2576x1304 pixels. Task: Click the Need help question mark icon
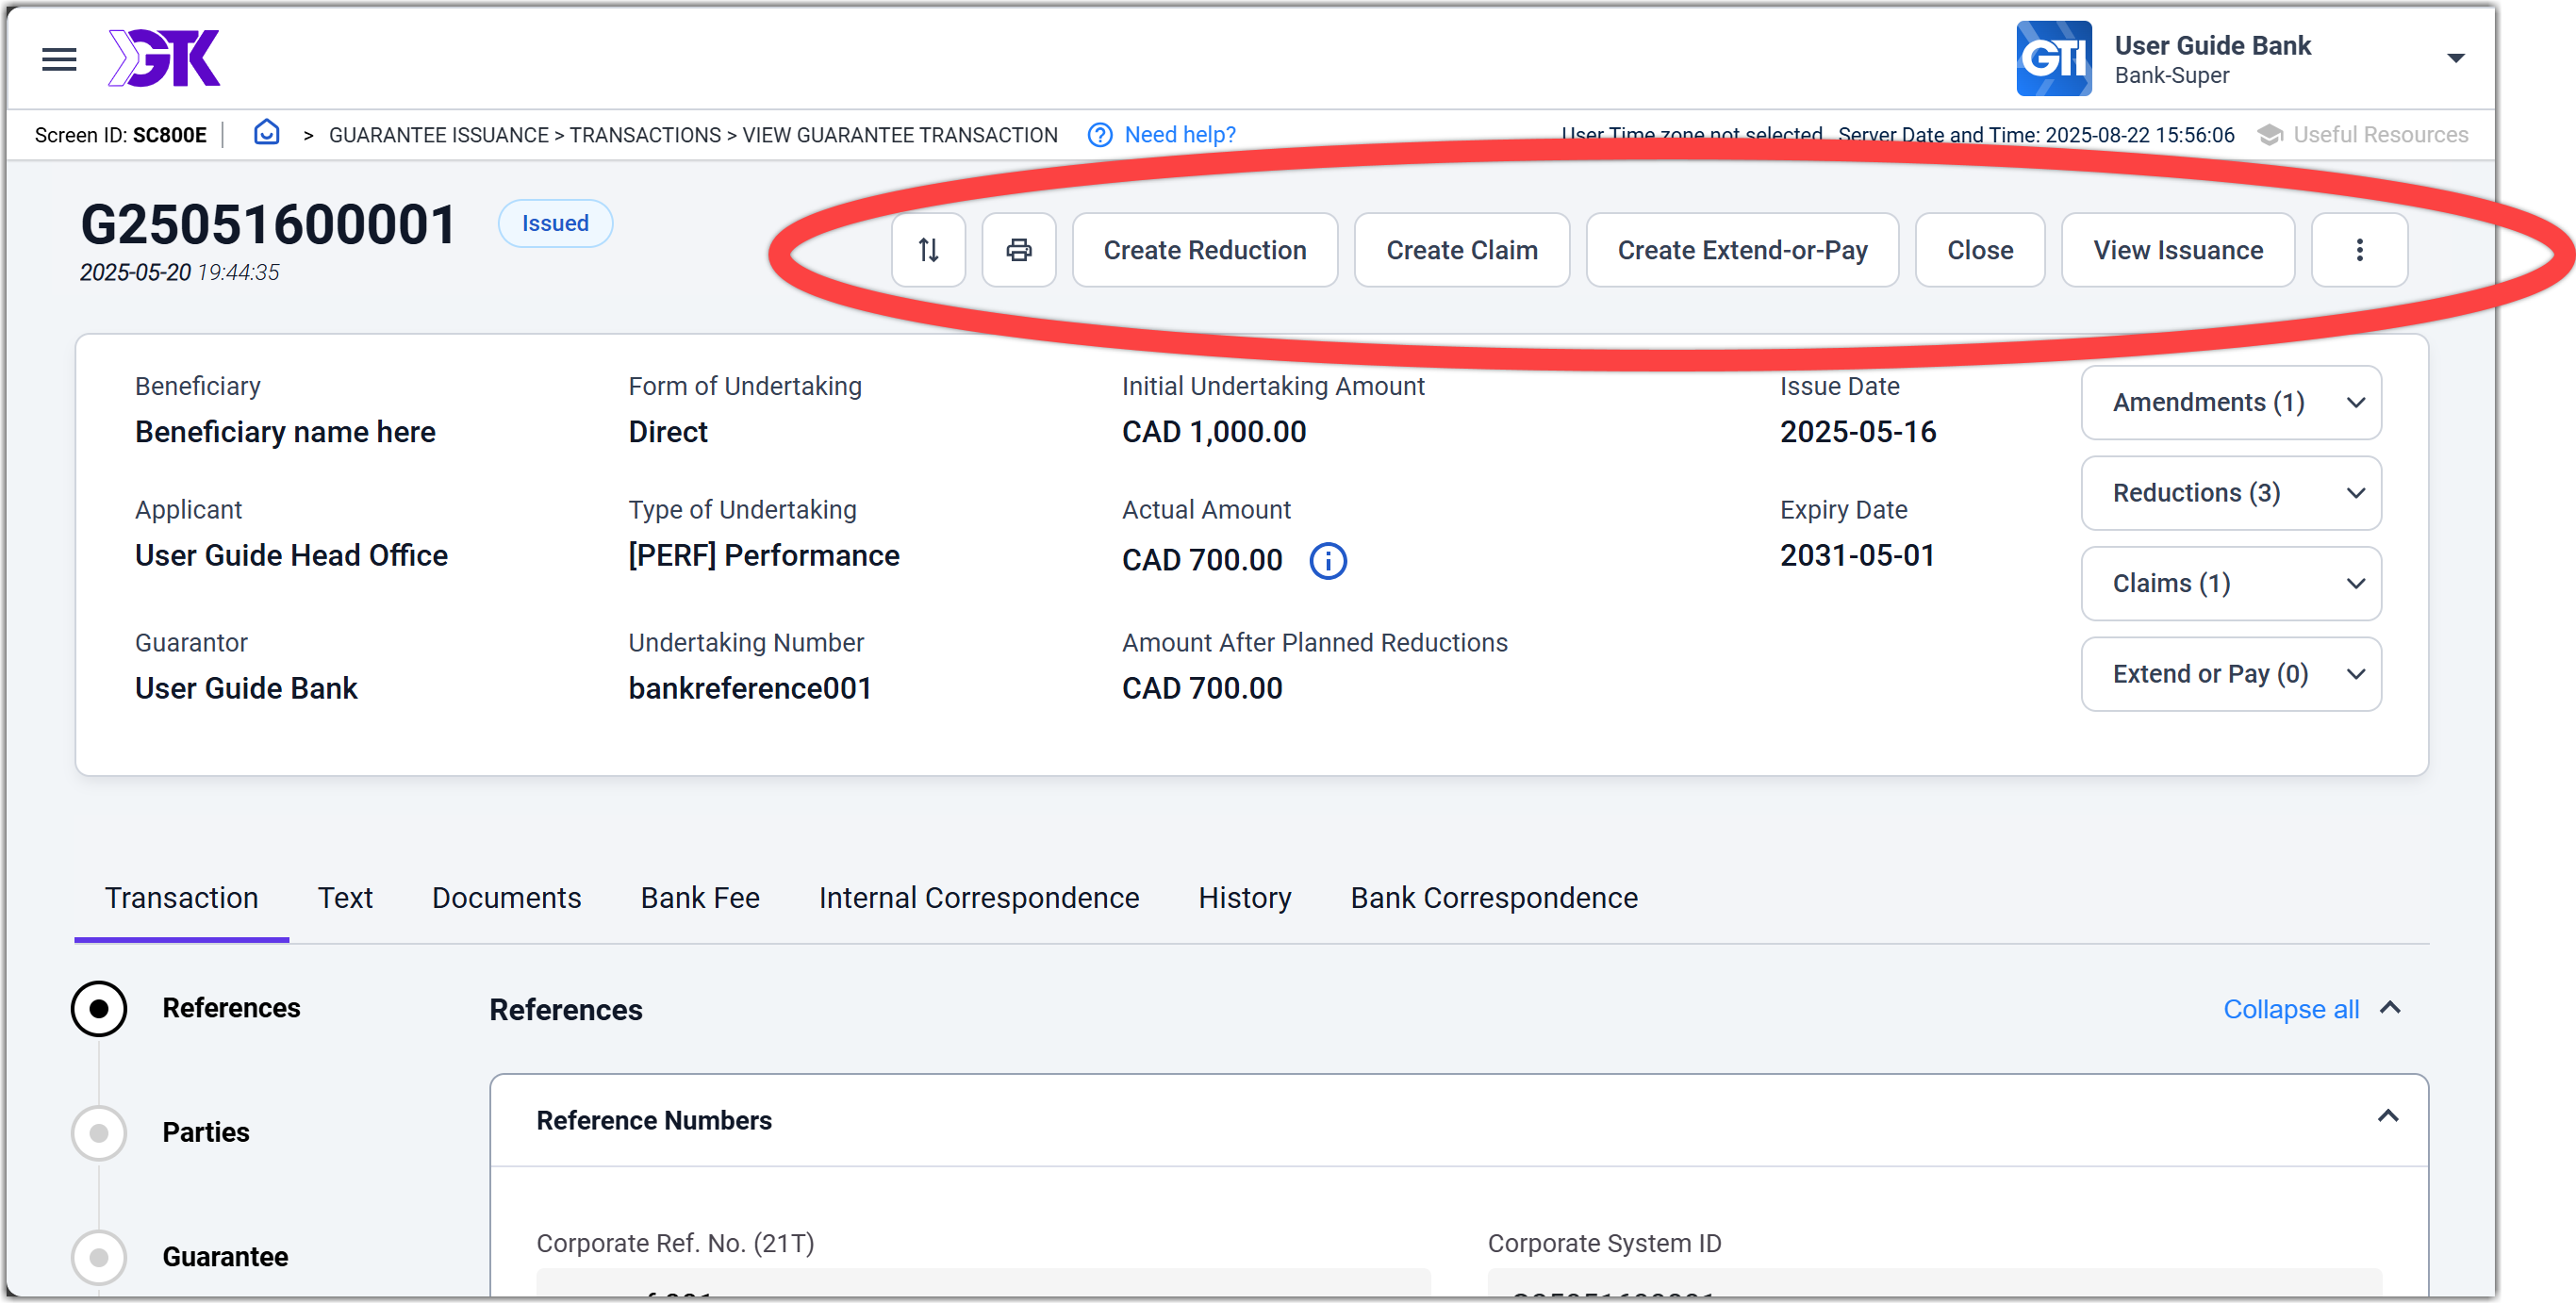(1100, 135)
